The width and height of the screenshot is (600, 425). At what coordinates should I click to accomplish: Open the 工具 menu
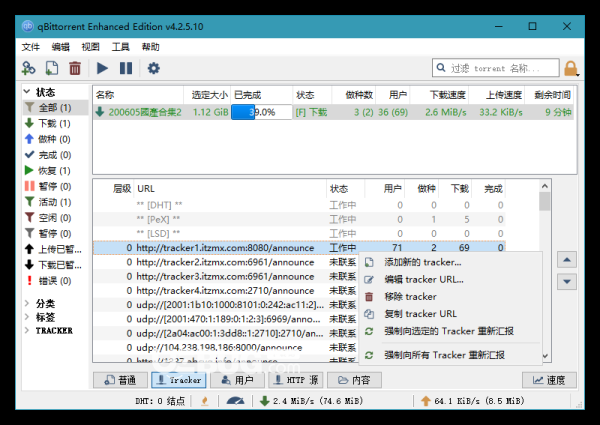pyautogui.click(x=121, y=47)
